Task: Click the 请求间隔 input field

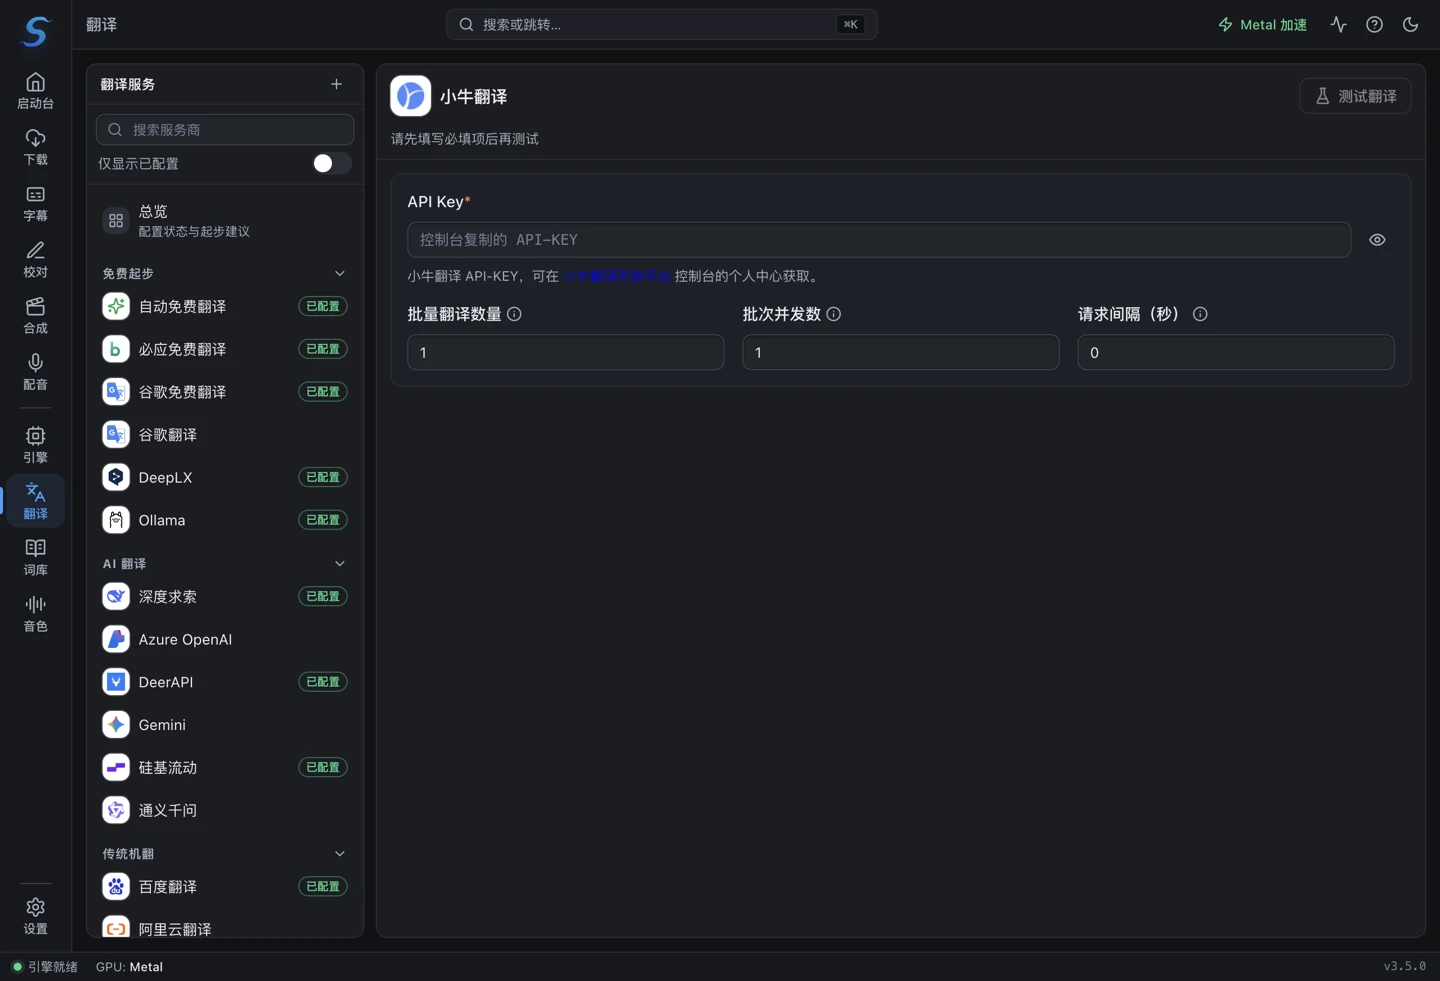Action: point(1235,352)
